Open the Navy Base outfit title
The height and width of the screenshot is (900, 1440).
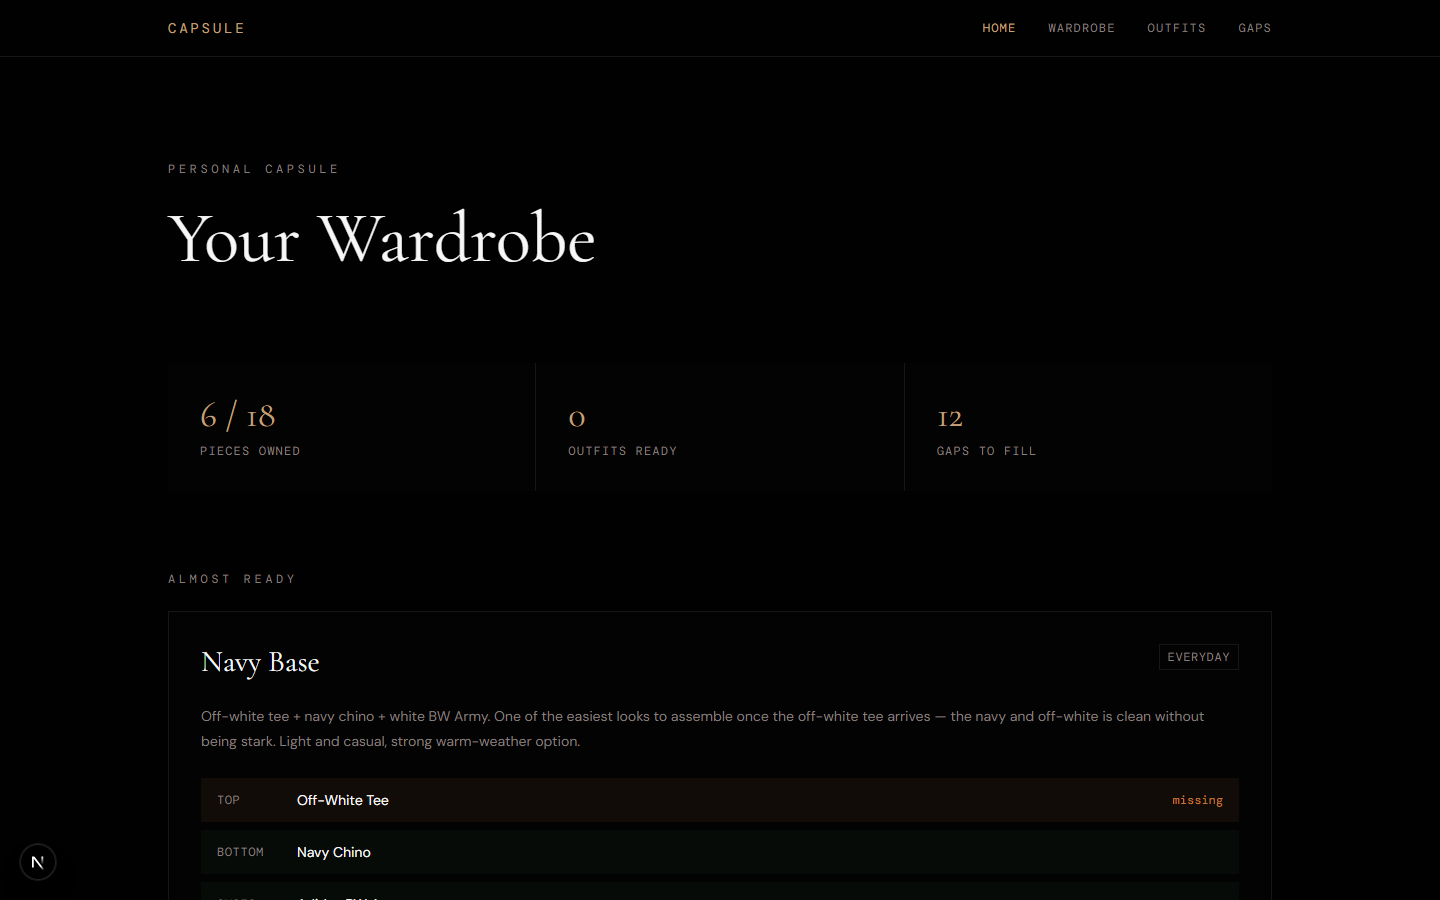[260, 662]
